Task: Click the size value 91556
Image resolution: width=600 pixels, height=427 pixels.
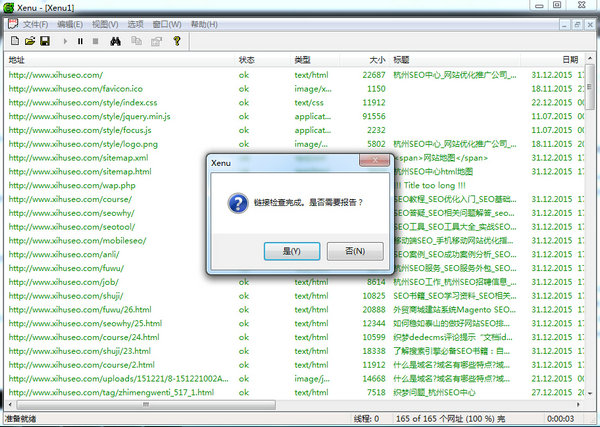Action: coord(374,116)
